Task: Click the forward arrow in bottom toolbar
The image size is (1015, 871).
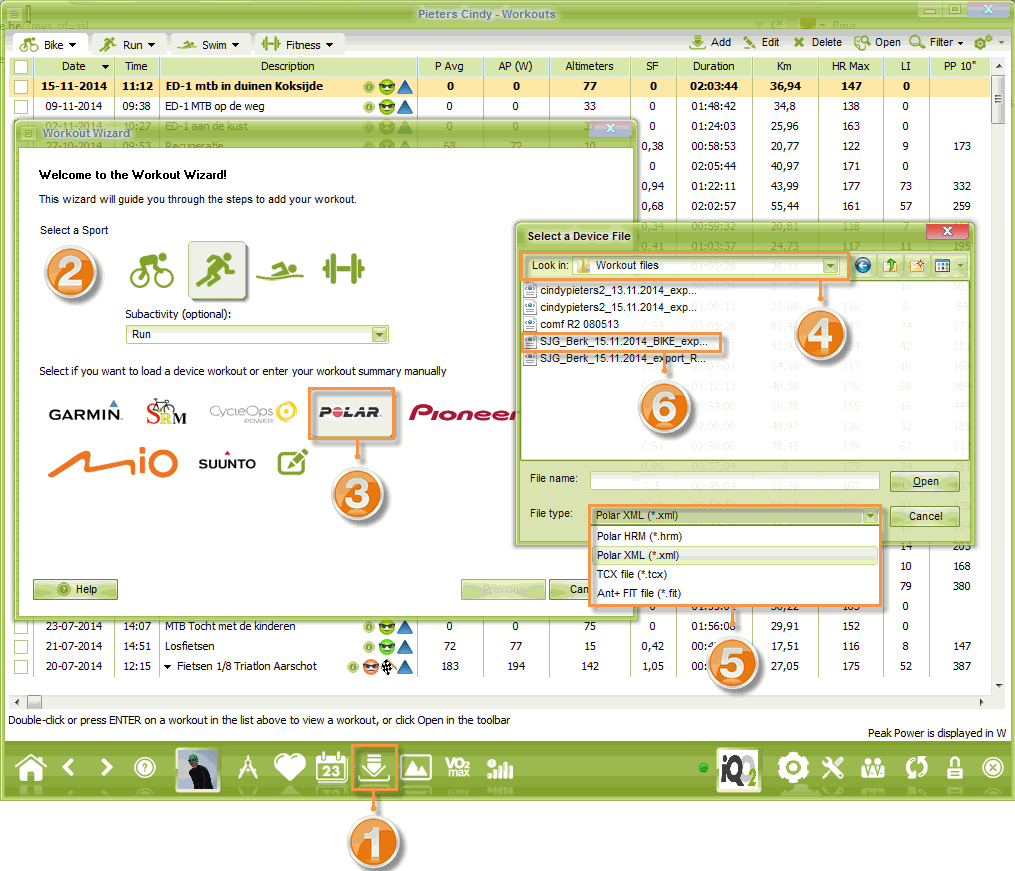Action: click(x=106, y=767)
